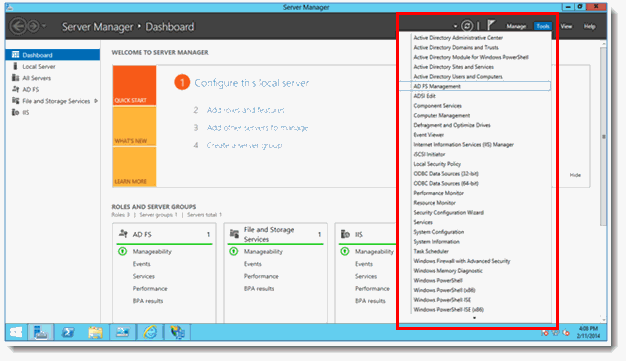This screenshot has width=626, height=361.
Task: Click the Dashboard sidebar icon
Action: (16, 54)
